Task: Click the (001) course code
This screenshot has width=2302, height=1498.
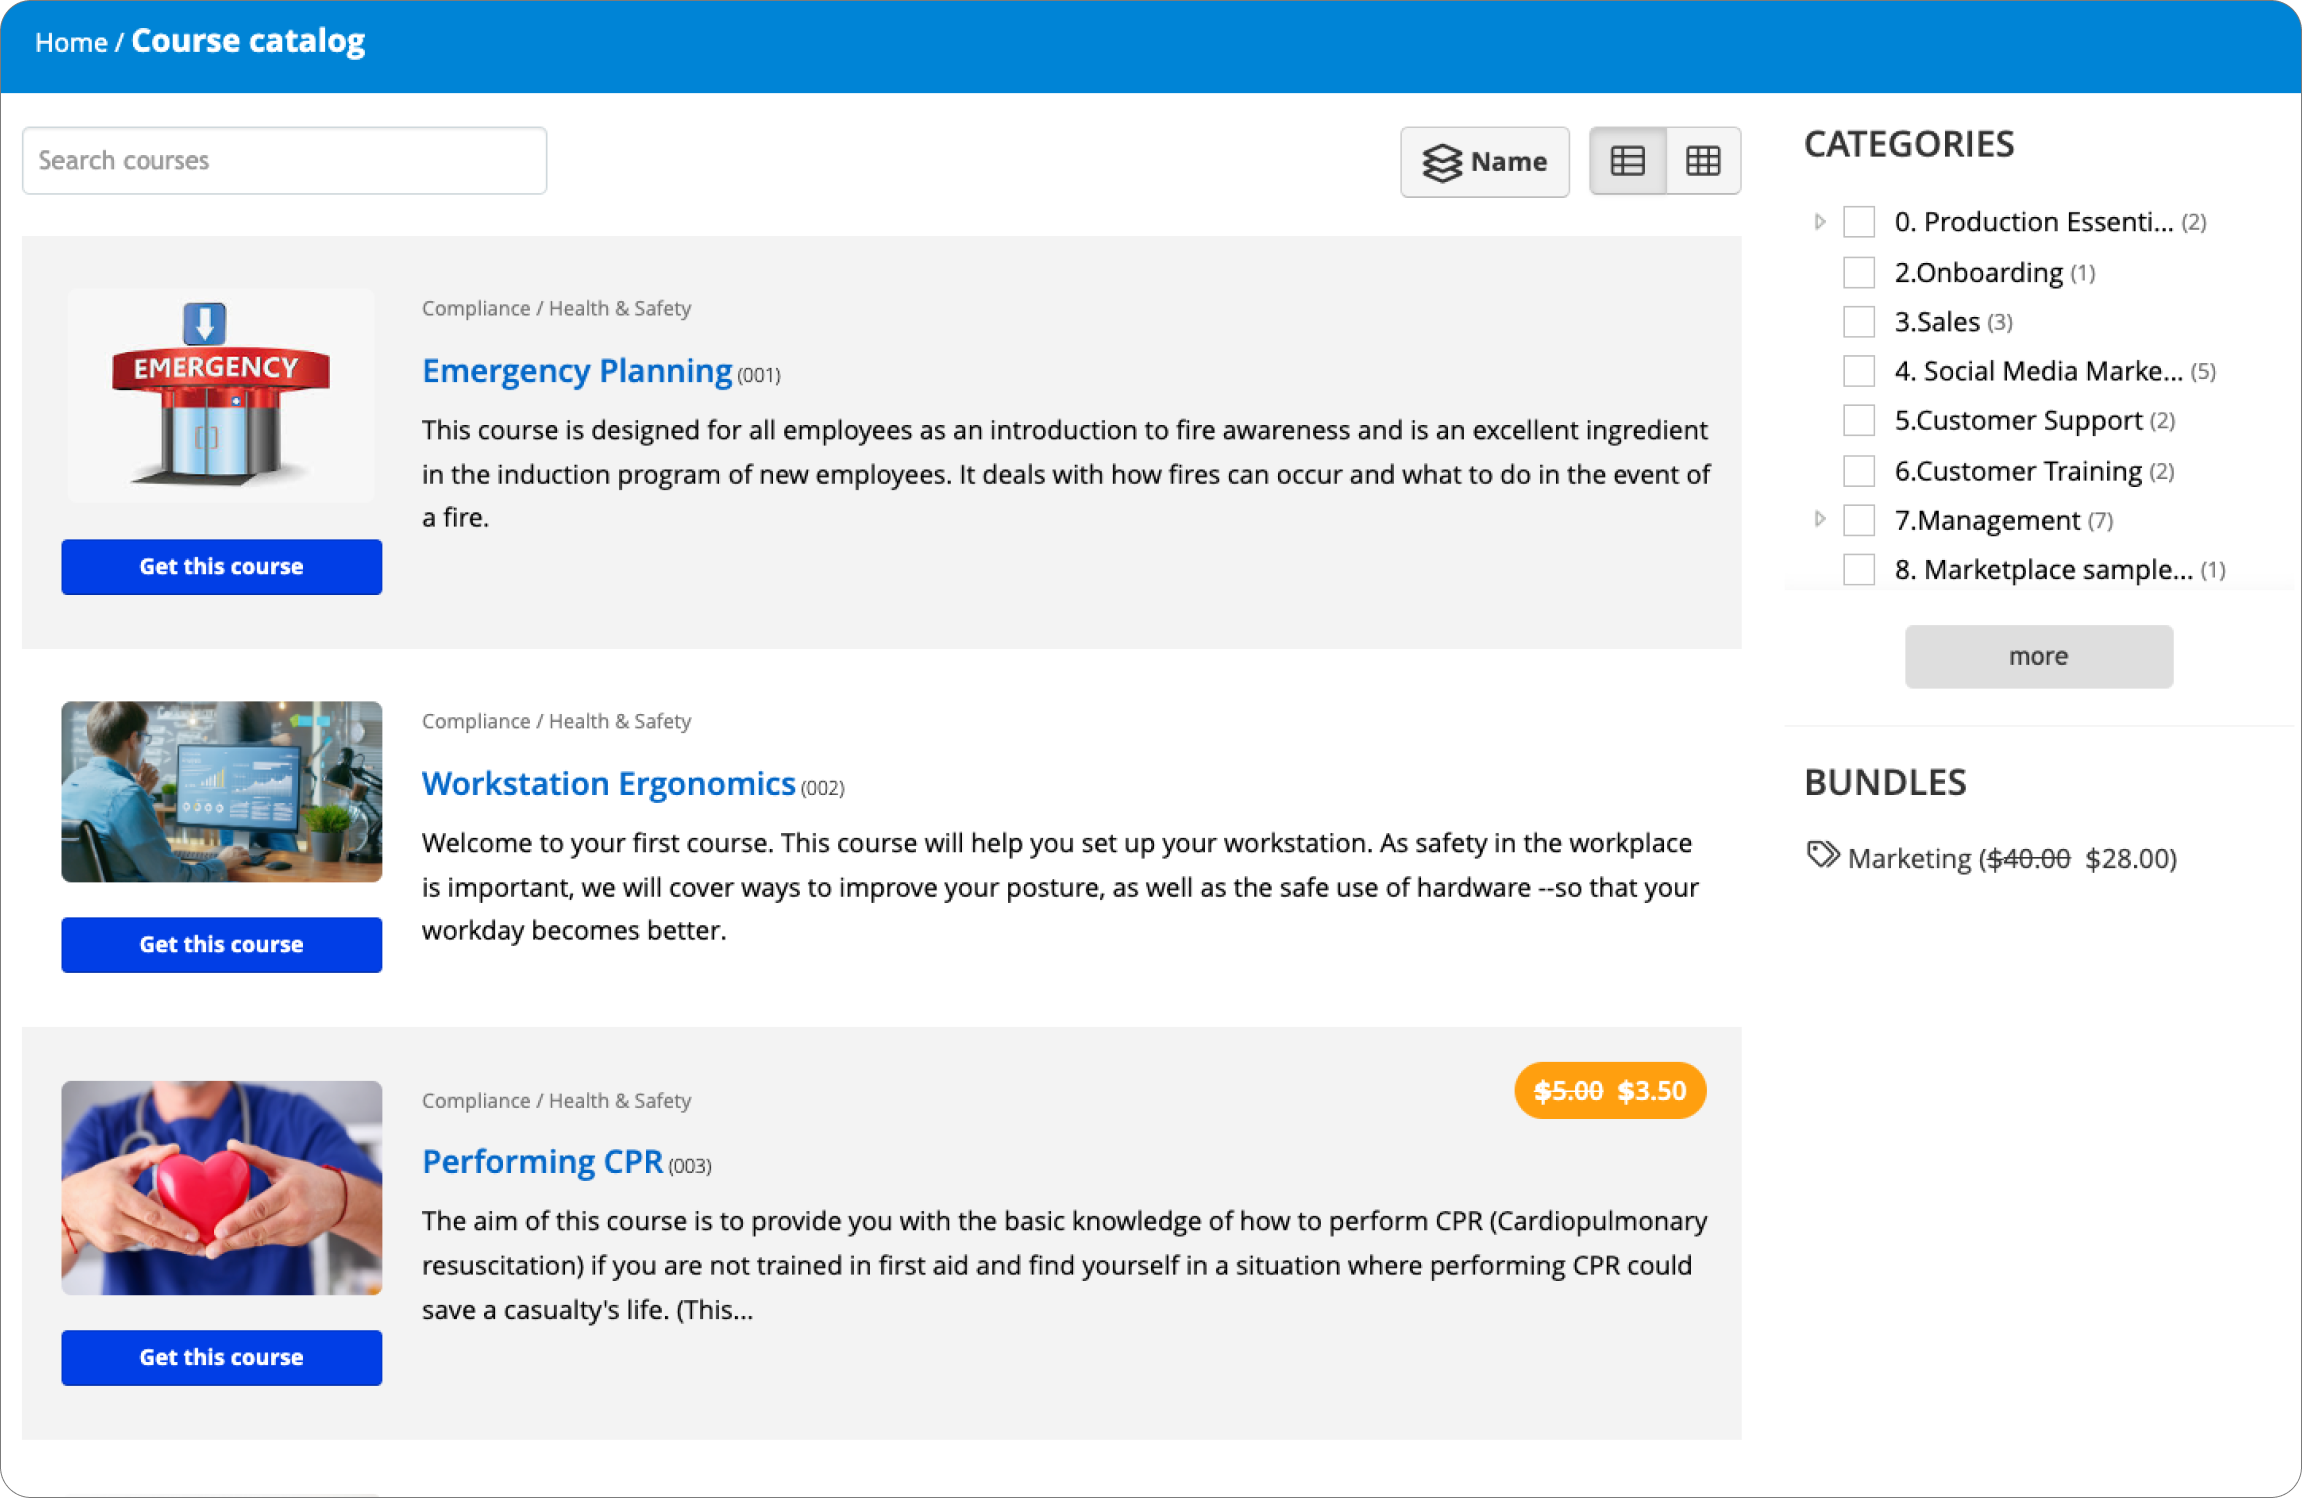Action: coord(759,375)
